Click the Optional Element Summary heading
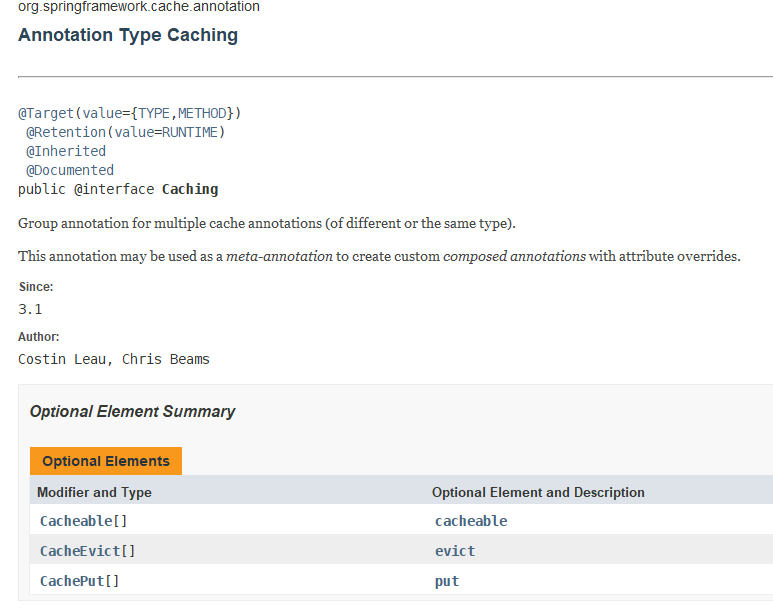Screen dimensions: 773x610 point(132,411)
